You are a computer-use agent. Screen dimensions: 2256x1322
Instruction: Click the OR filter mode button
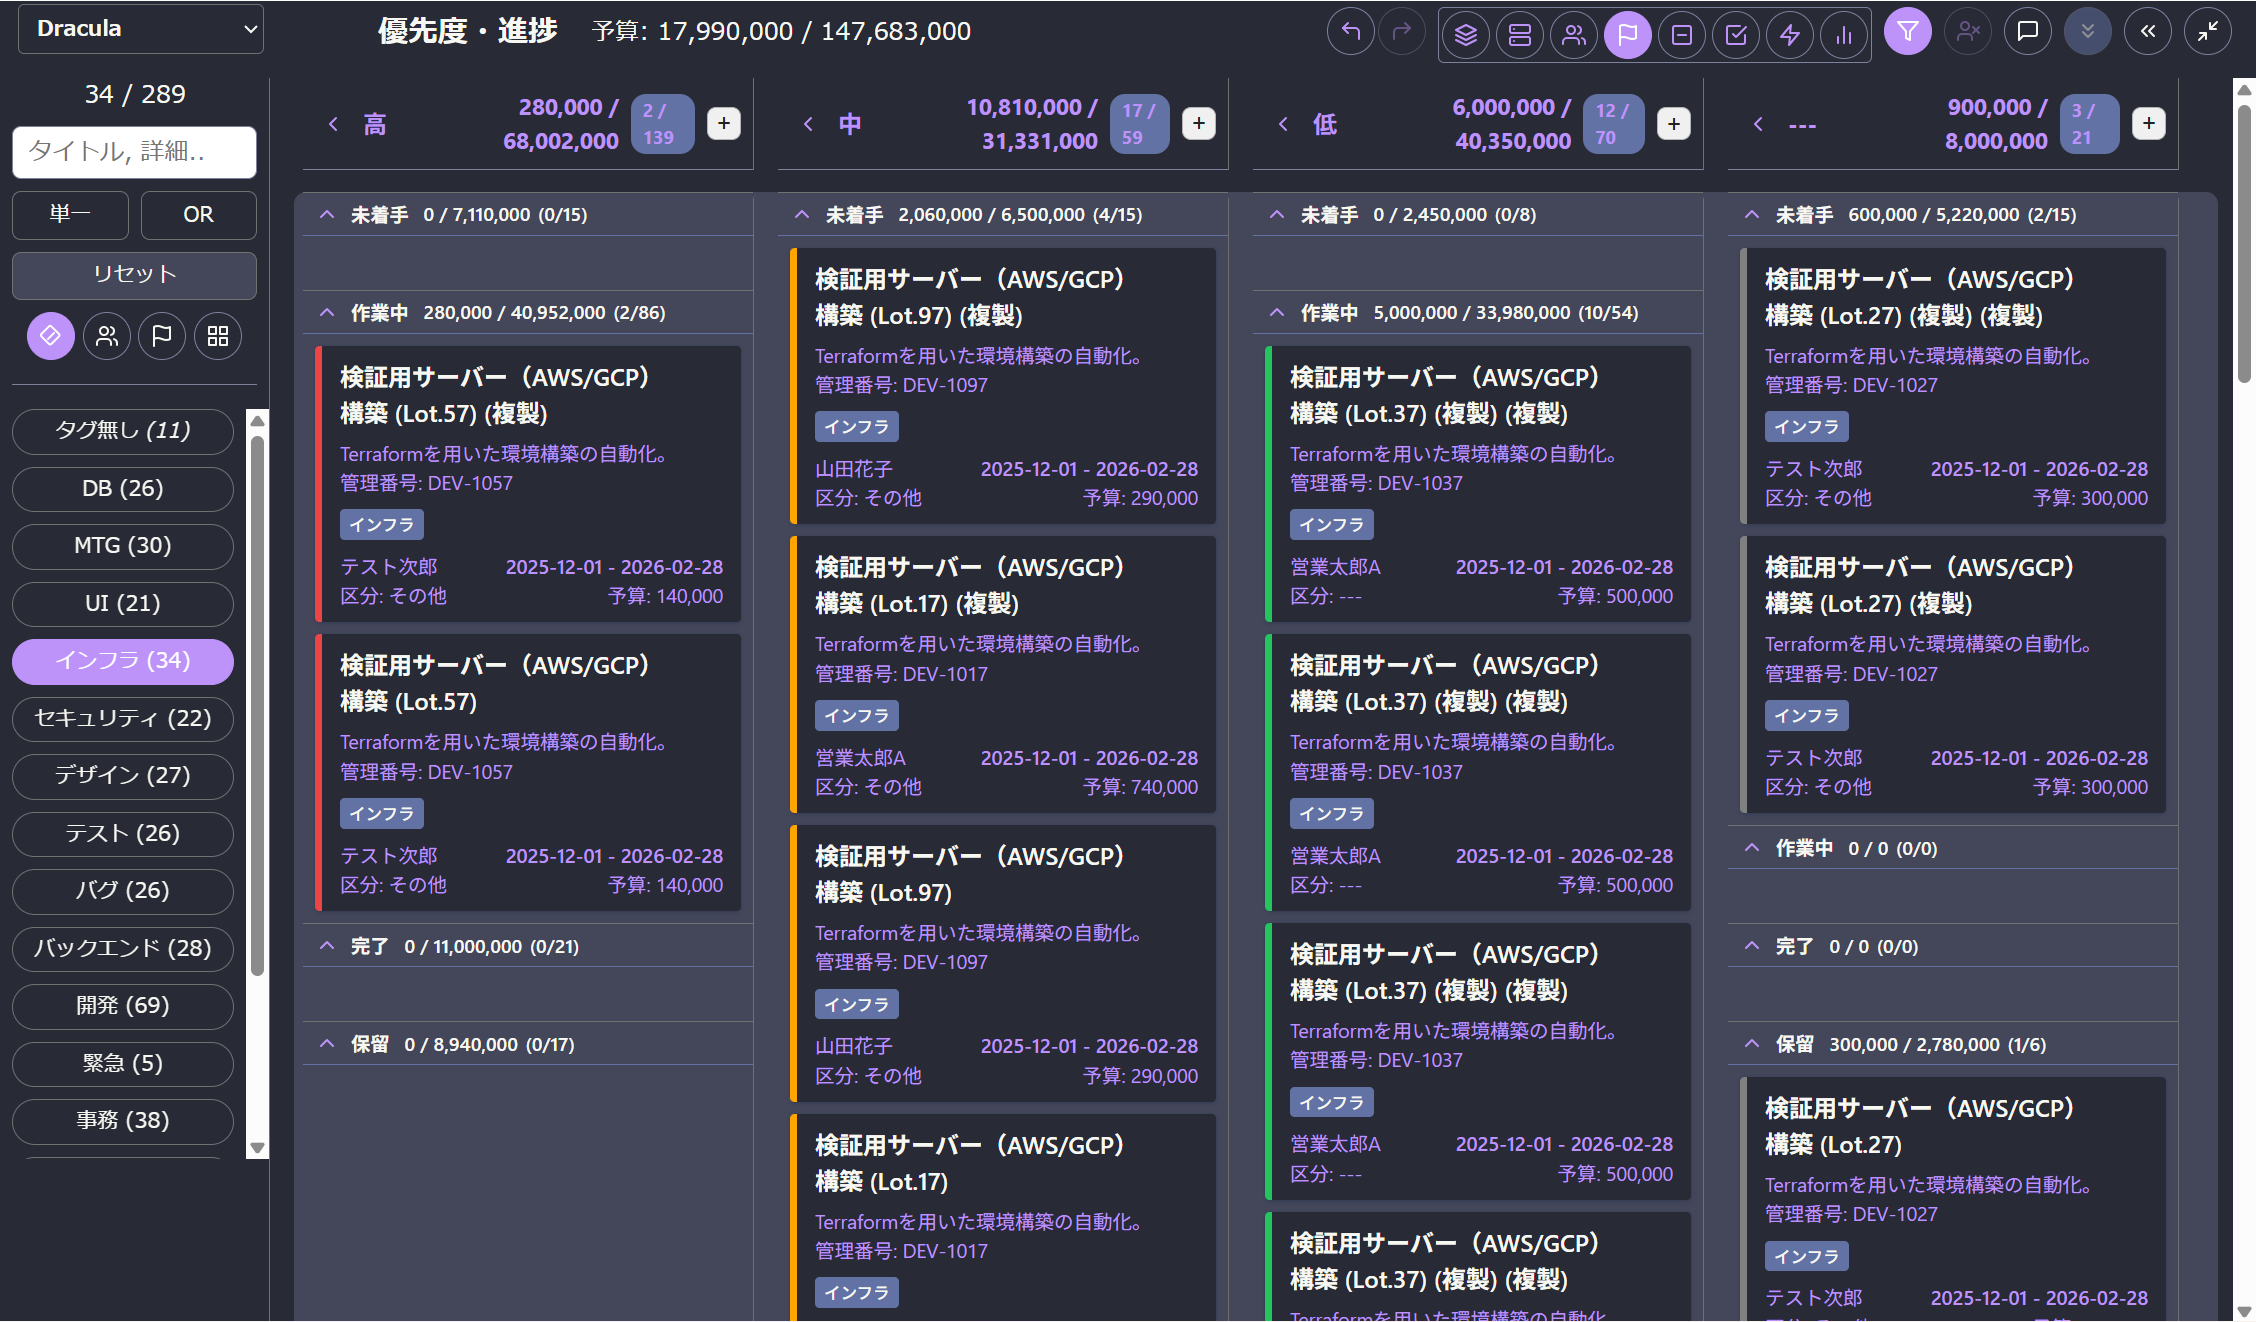(x=198, y=215)
